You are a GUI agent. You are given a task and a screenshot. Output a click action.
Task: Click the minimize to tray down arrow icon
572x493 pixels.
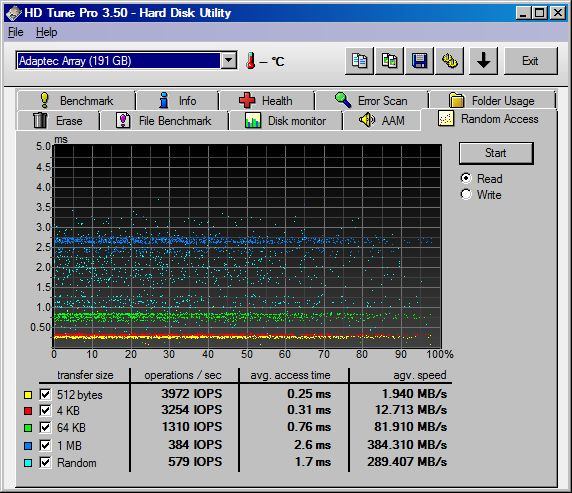[x=483, y=61]
